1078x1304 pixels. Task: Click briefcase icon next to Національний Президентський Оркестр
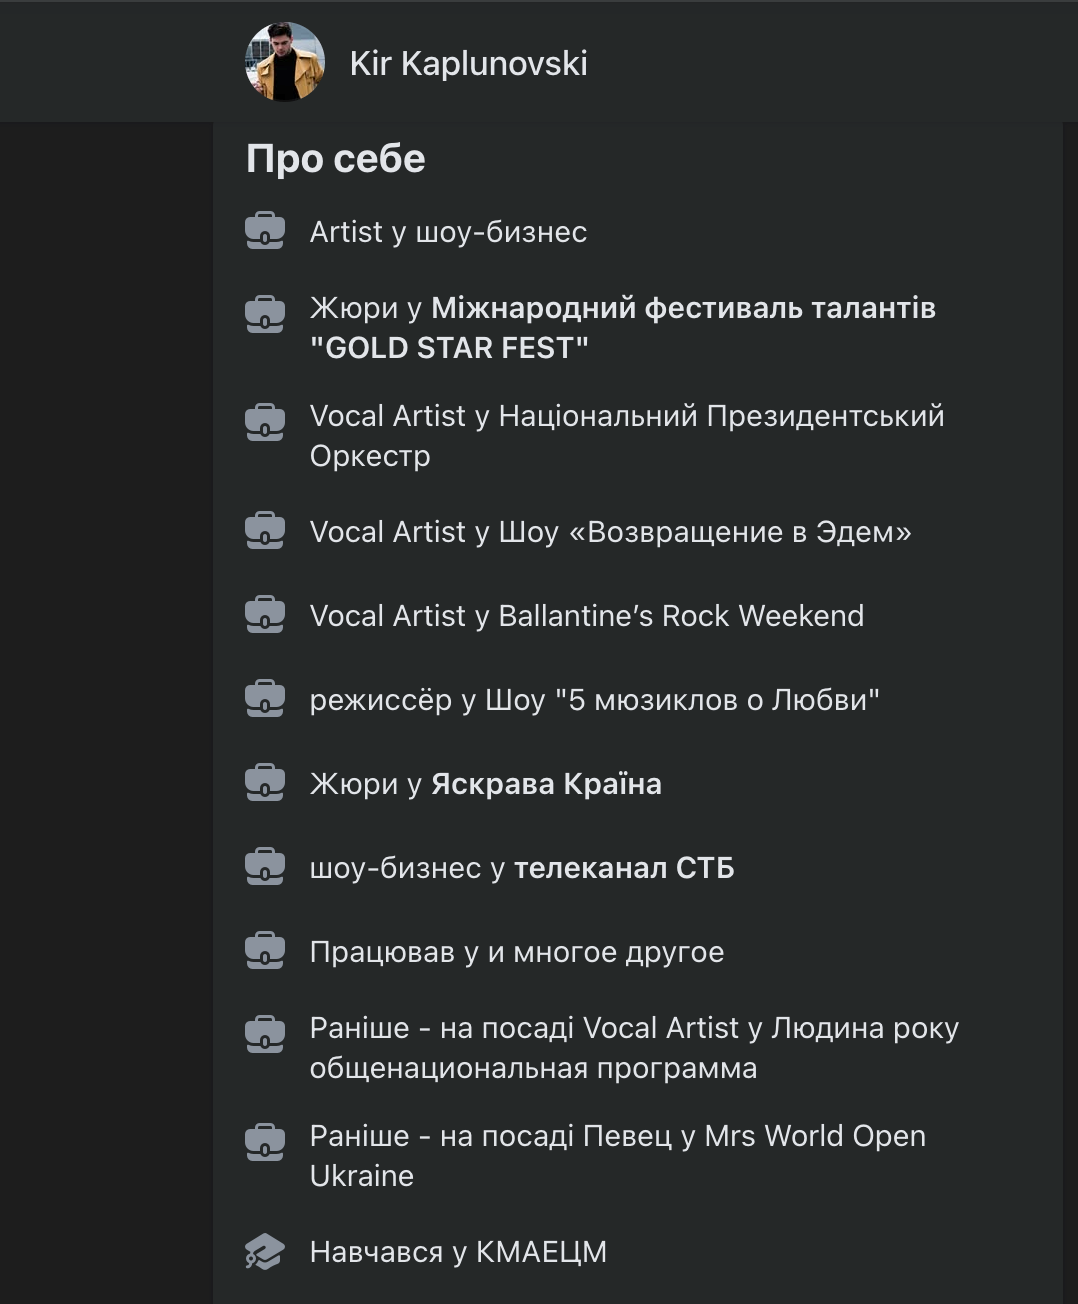(265, 422)
